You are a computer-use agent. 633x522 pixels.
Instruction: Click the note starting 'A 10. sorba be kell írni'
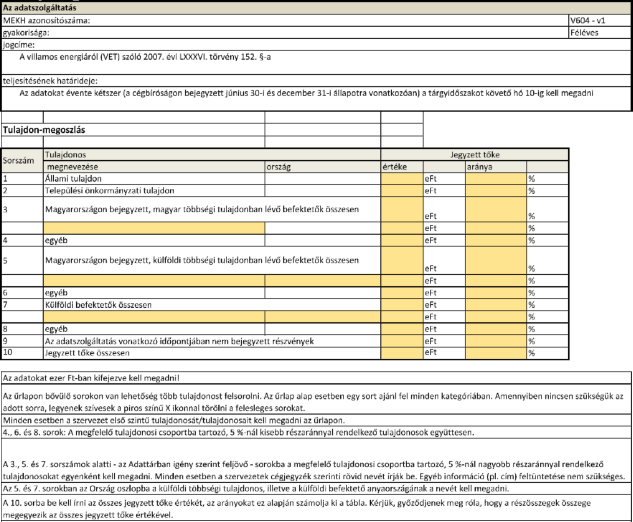[x=316, y=509]
